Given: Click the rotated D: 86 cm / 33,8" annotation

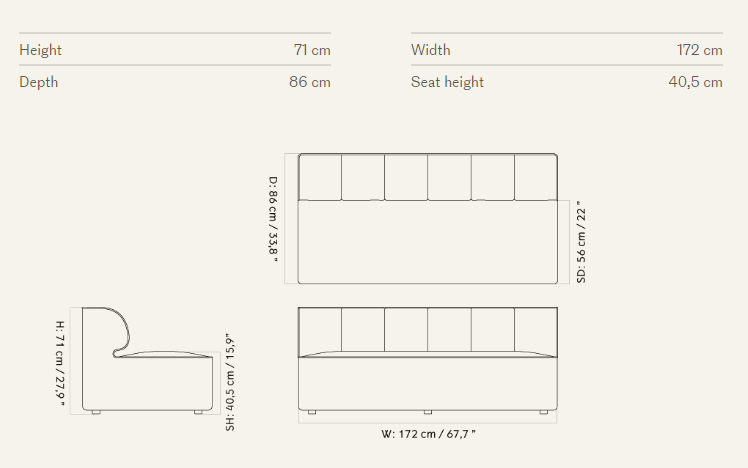Looking at the screenshot, I should click(x=273, y=219).
